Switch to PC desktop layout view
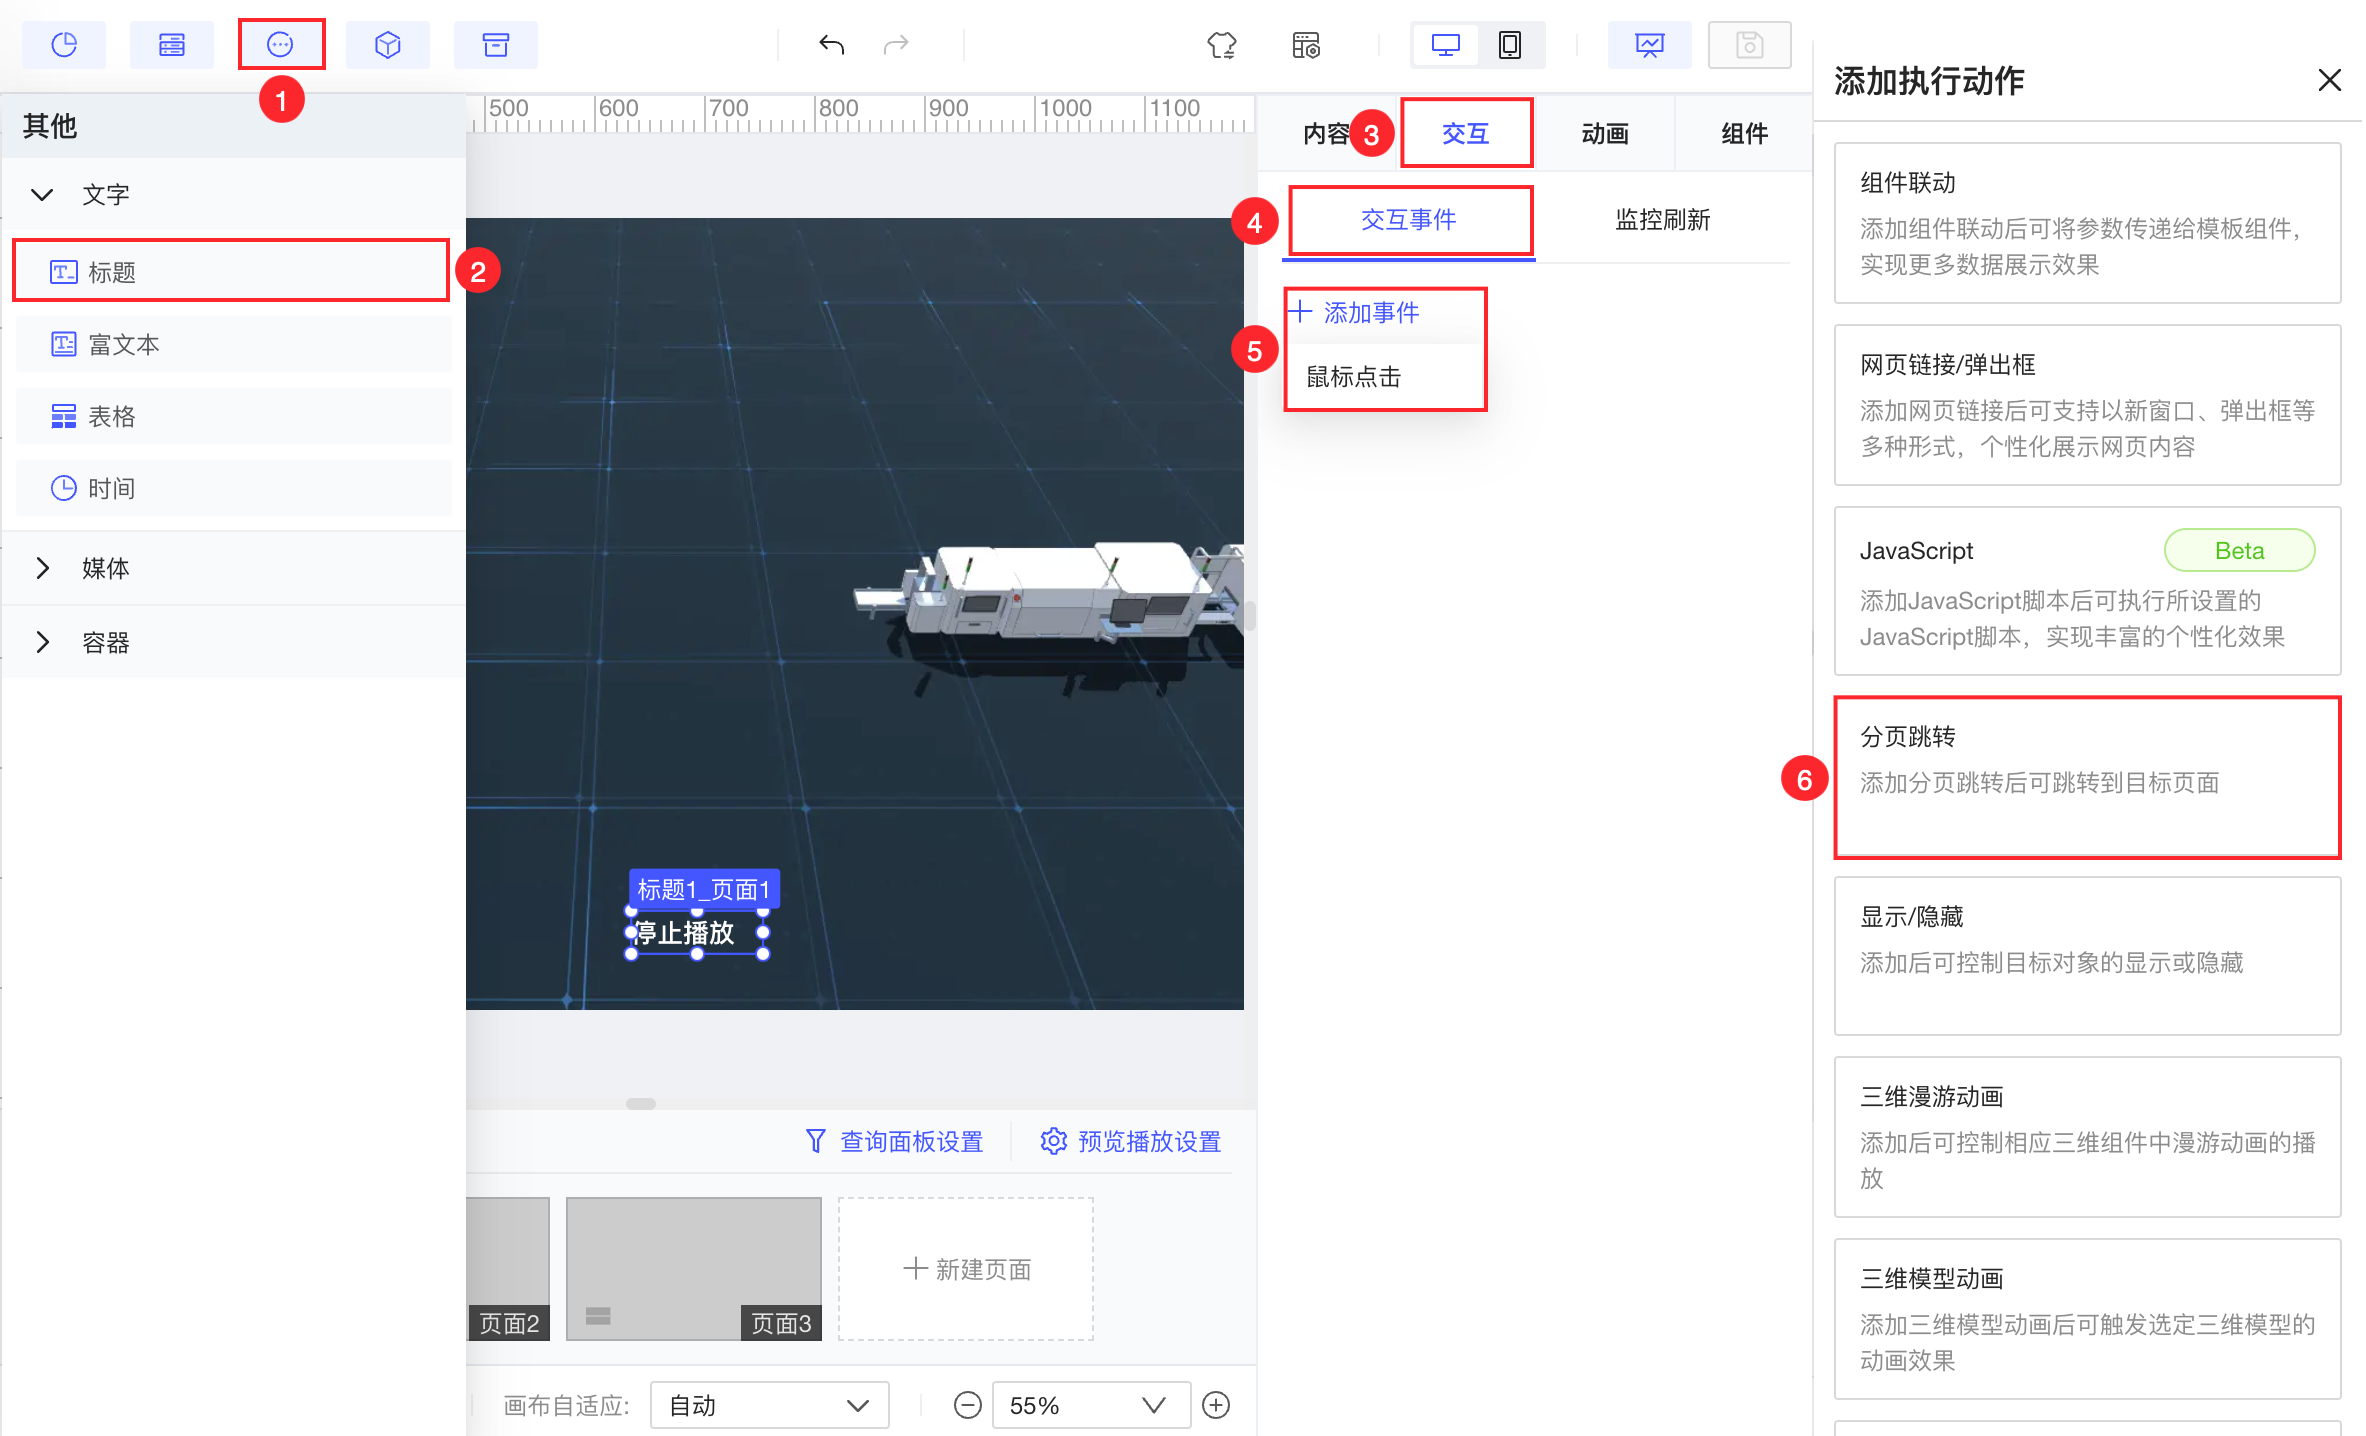The width and height of the screenshot is (2366, 1436). click(1445, 45)
